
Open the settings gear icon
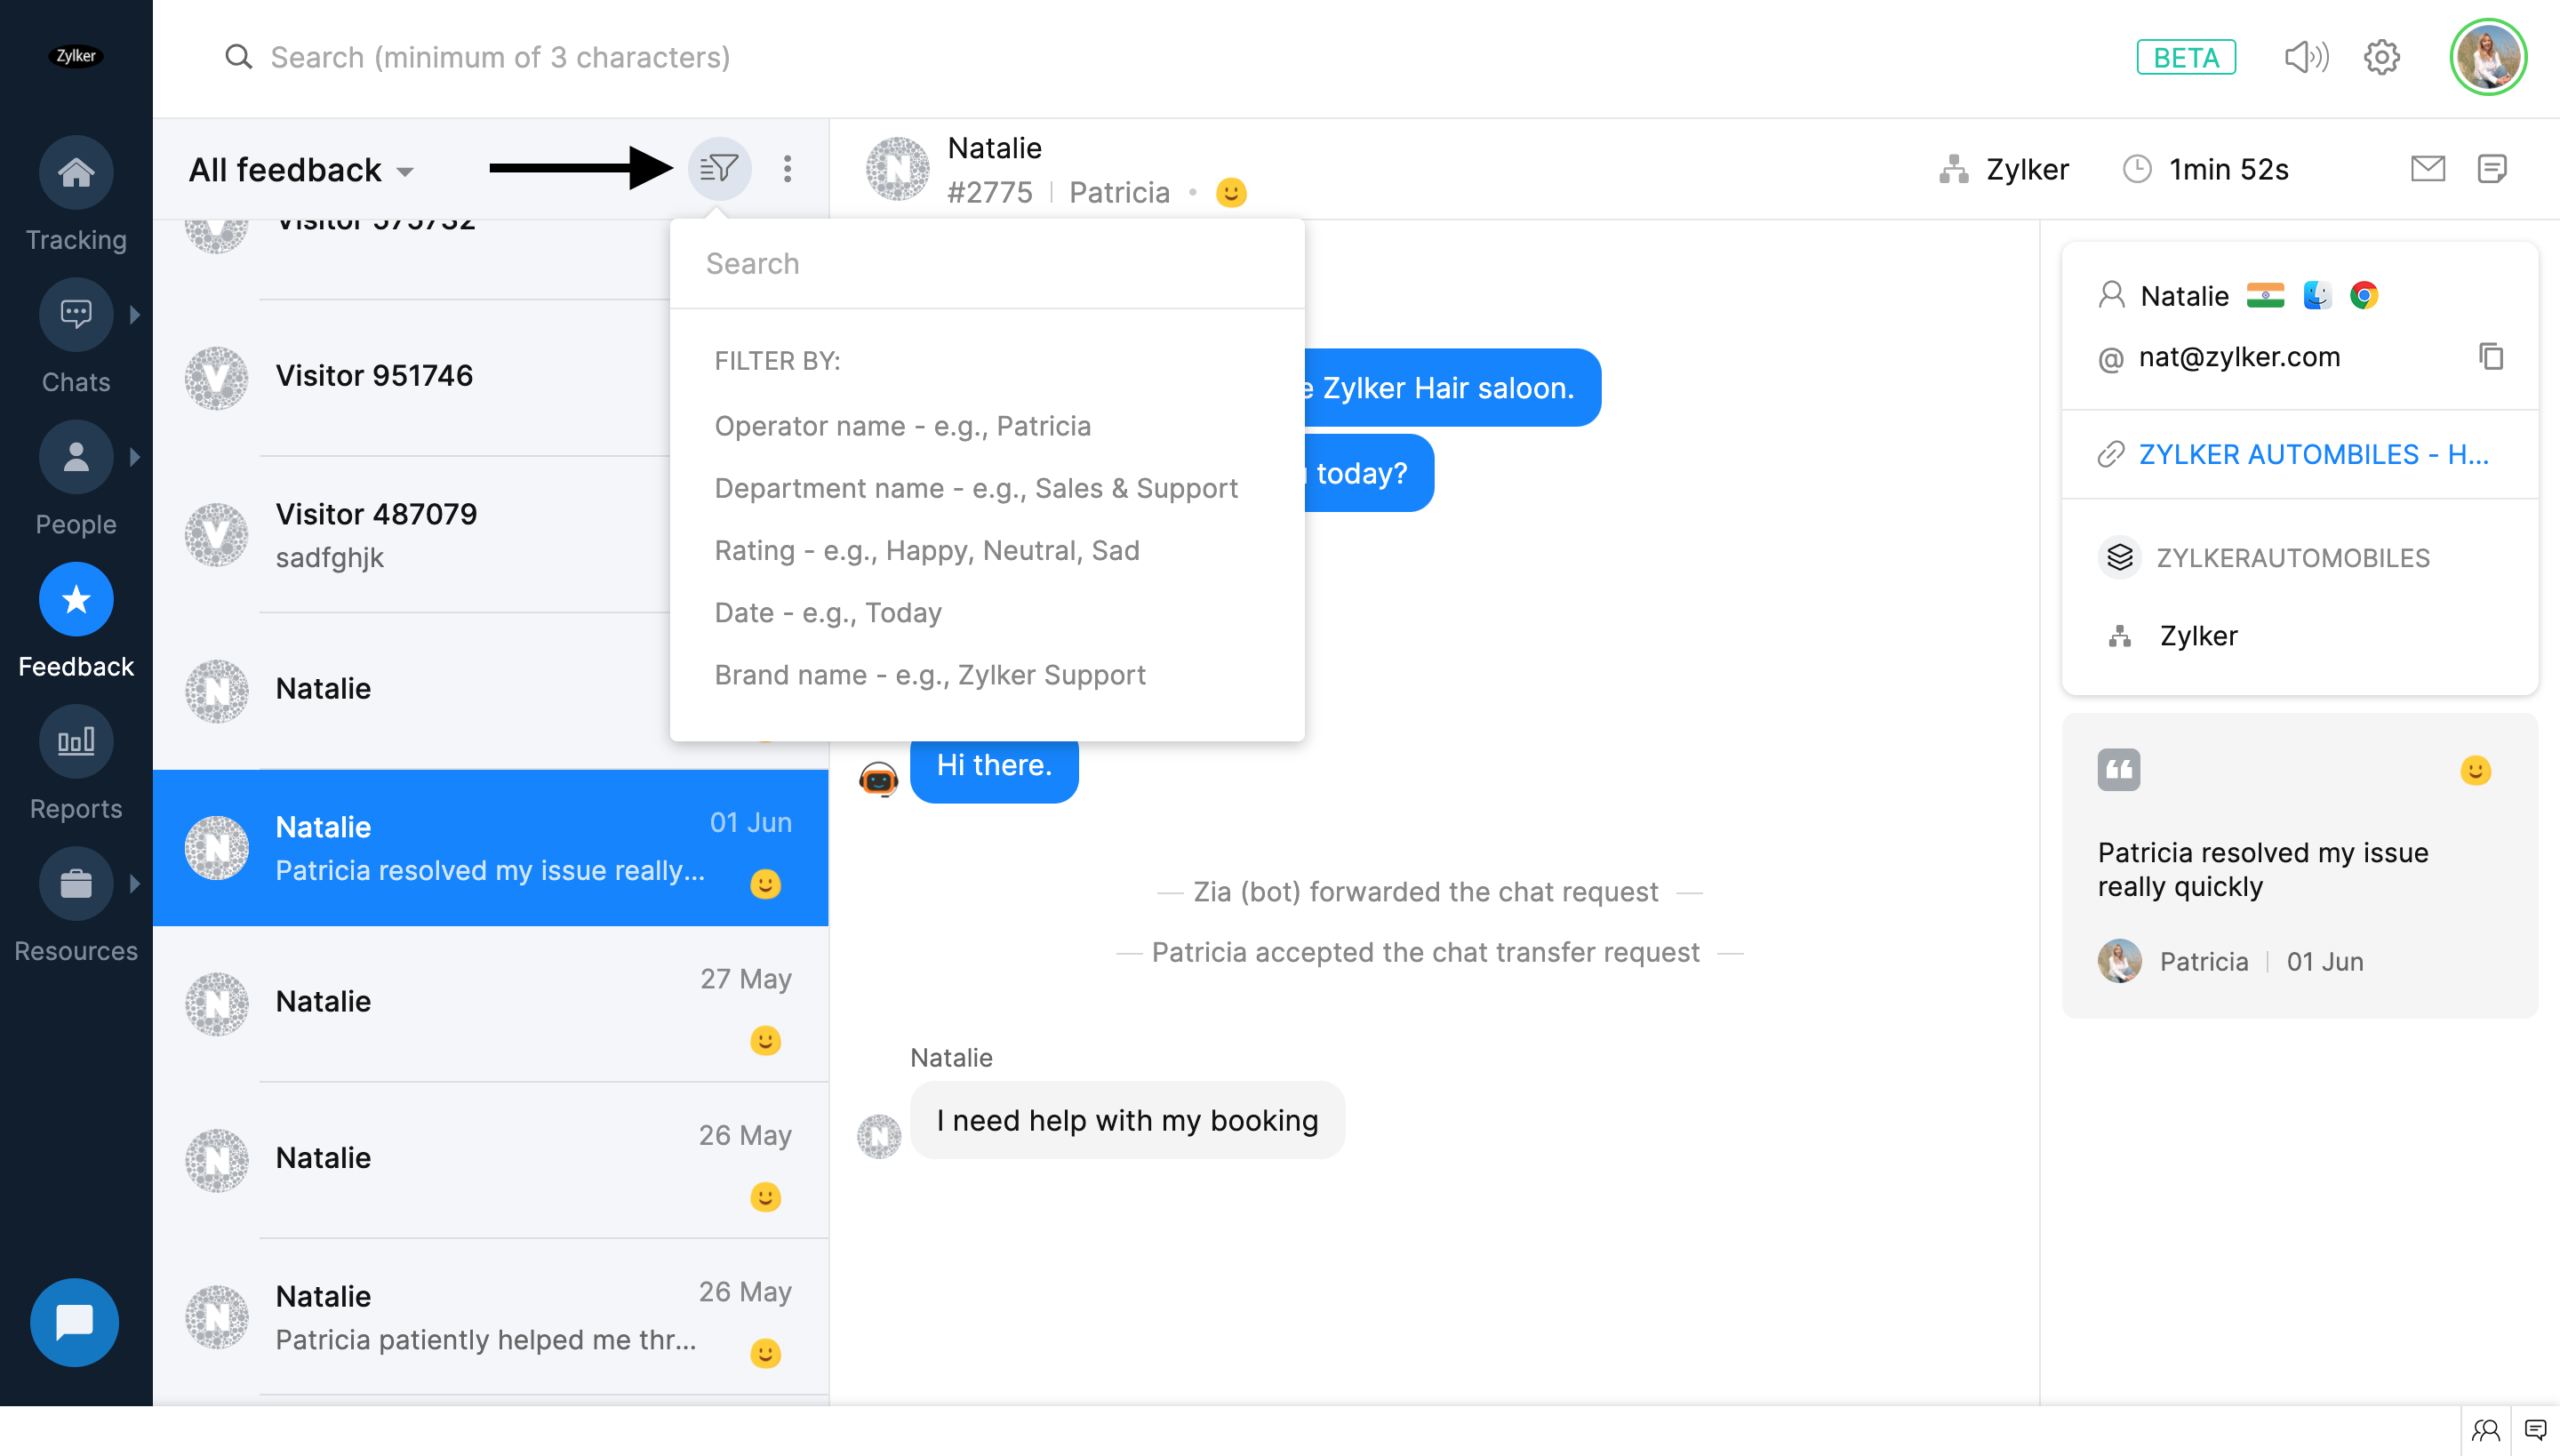[2381, 57]
